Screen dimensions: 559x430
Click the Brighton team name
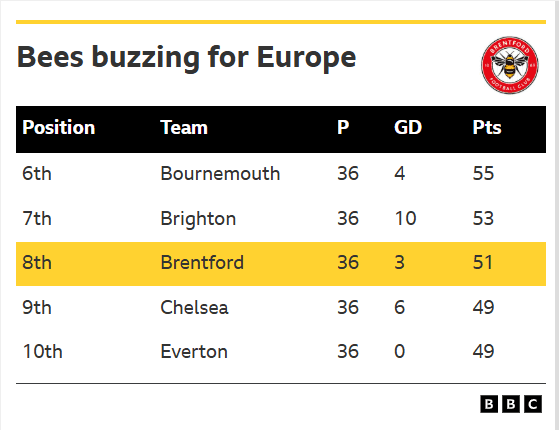(198, 219)
